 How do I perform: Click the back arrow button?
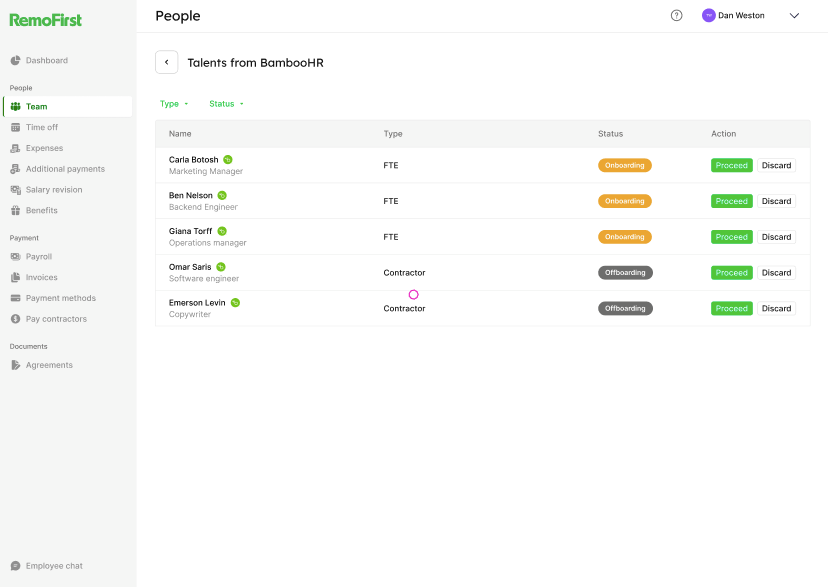(x=166, y=62)
